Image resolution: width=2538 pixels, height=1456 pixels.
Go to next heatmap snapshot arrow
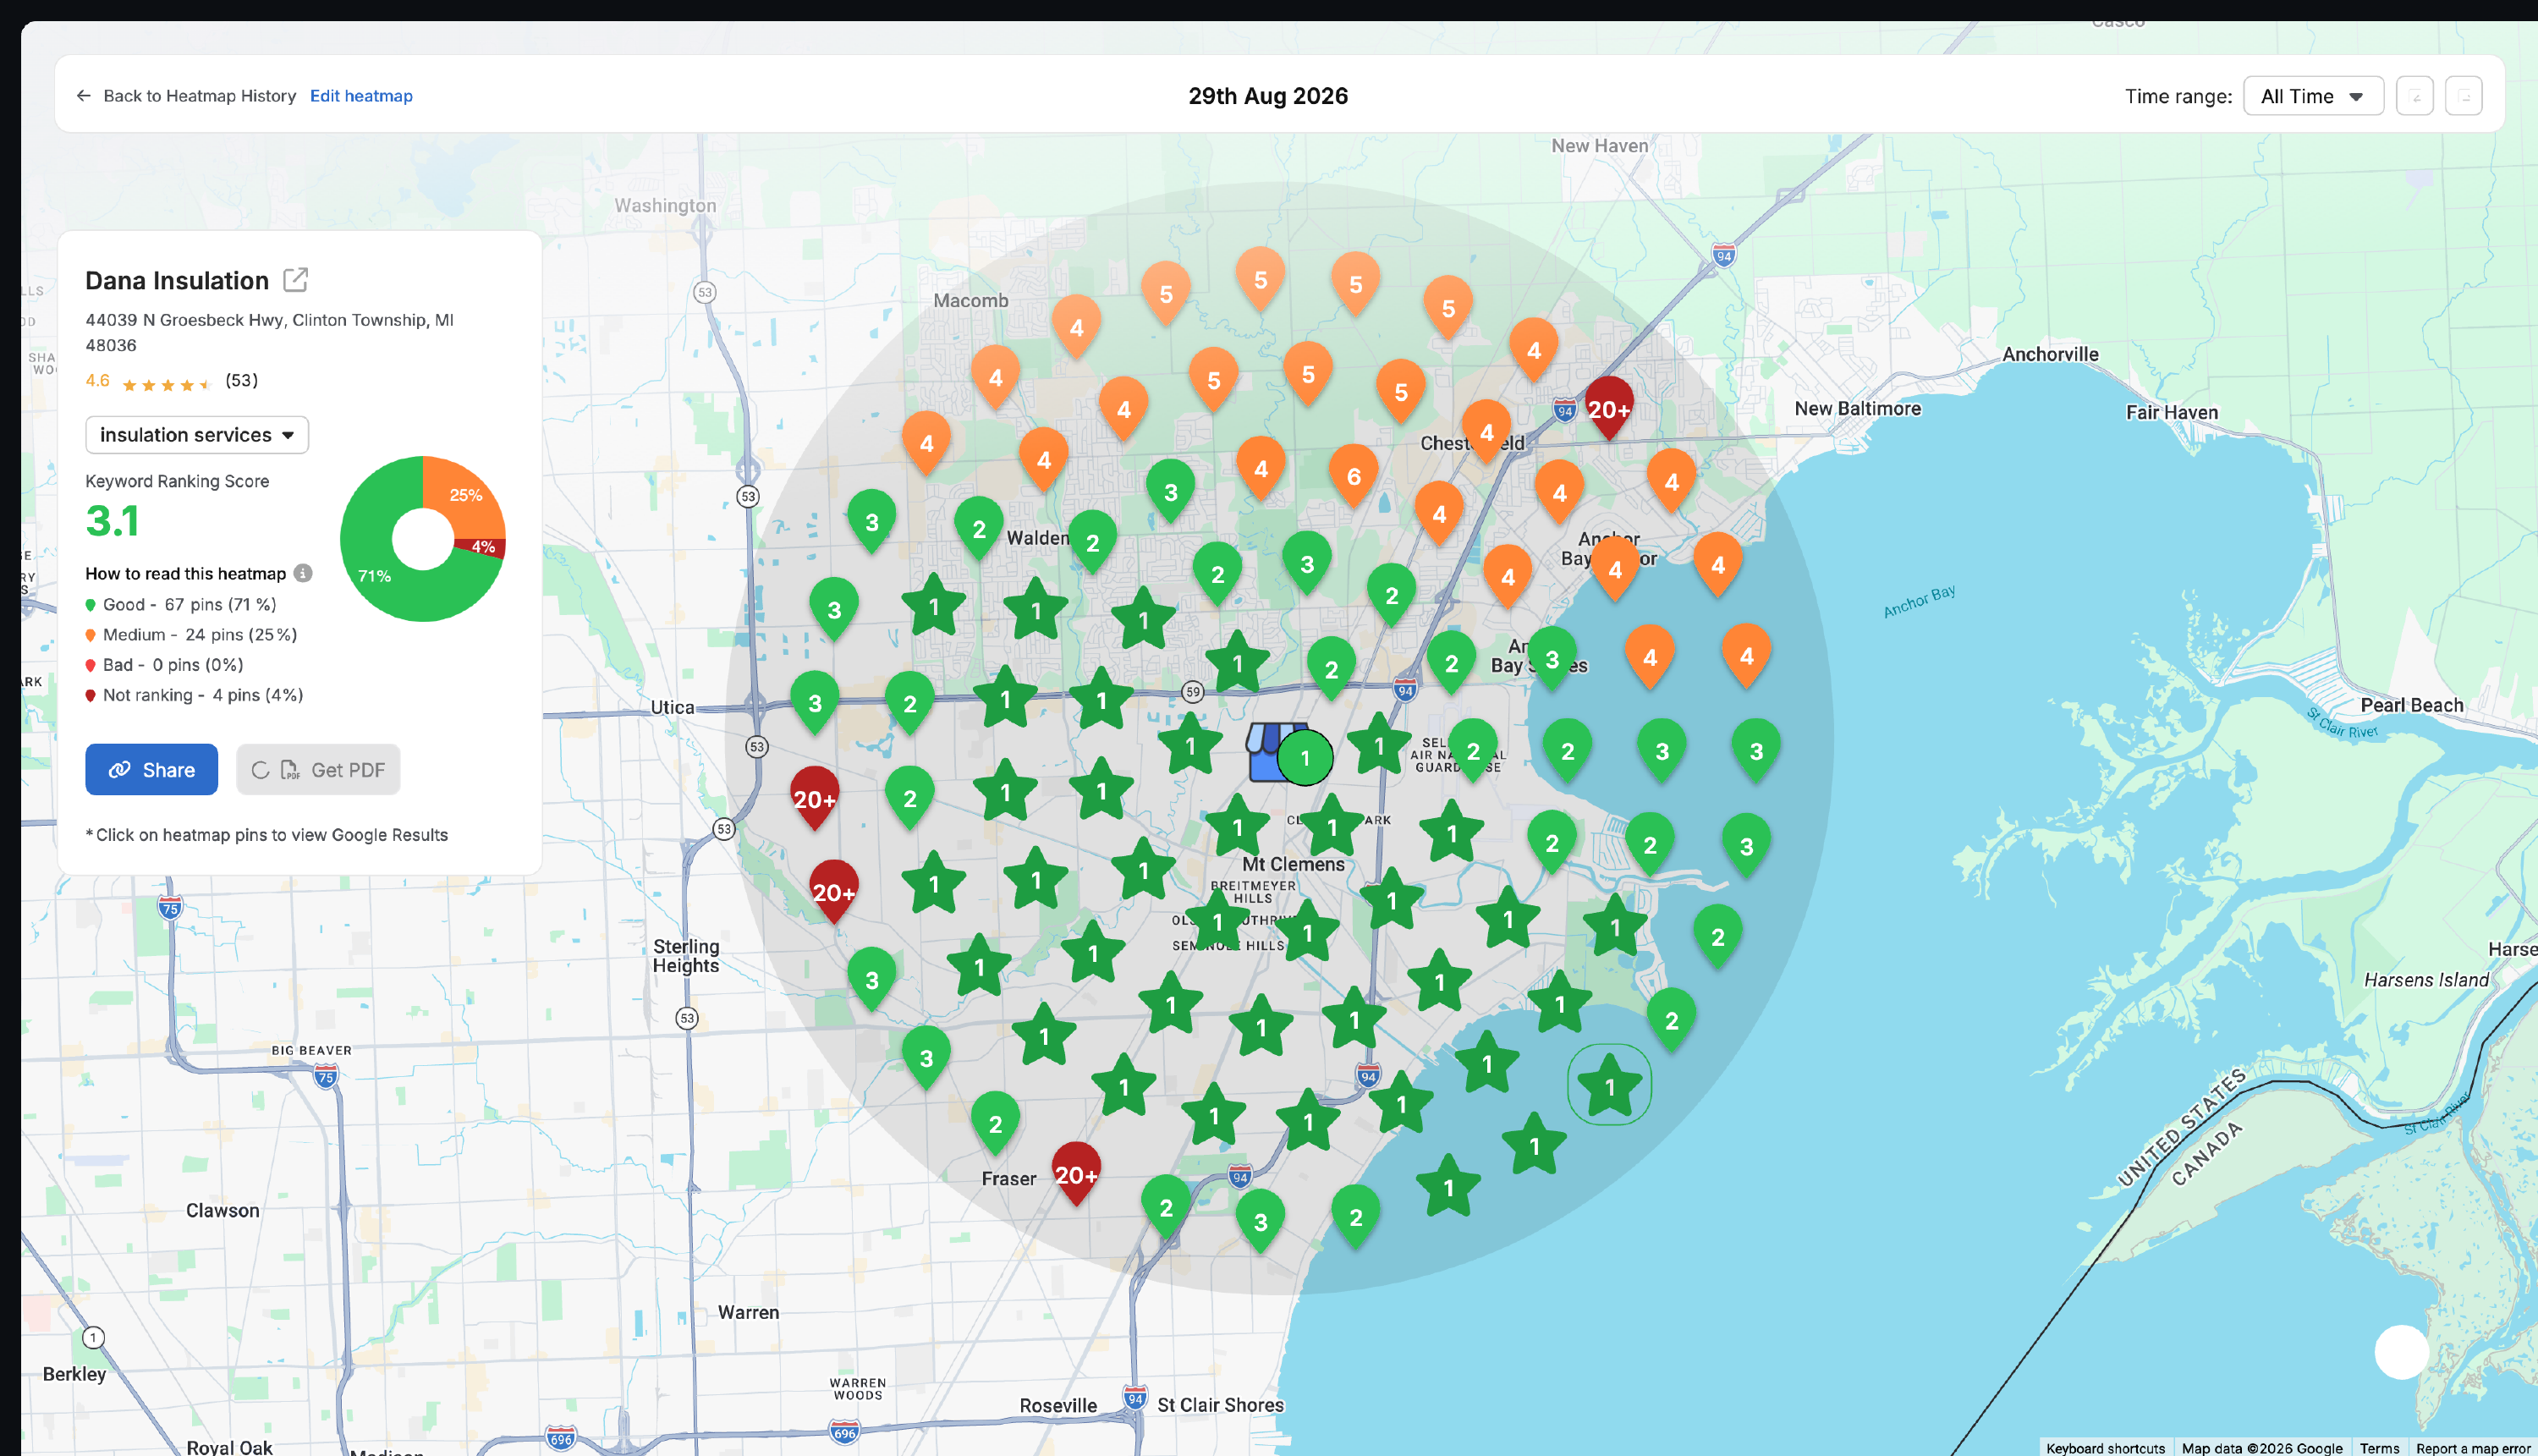[x=2463, y=96]
